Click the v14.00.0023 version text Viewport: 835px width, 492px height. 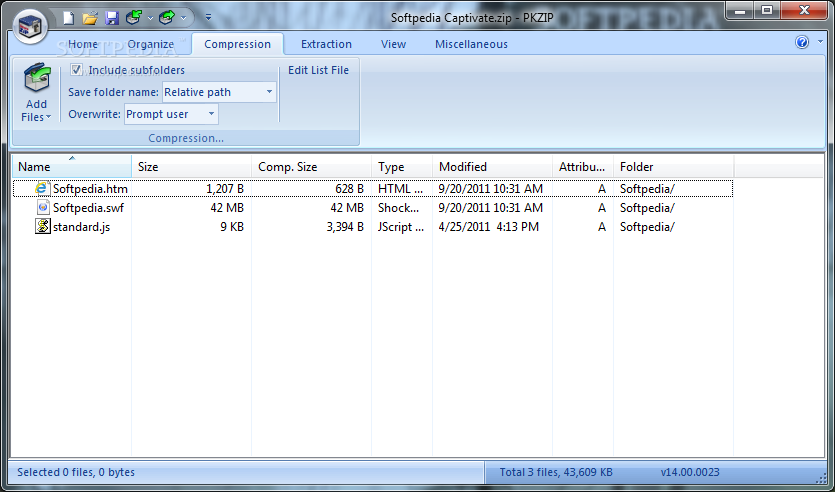tap(690, 472)
